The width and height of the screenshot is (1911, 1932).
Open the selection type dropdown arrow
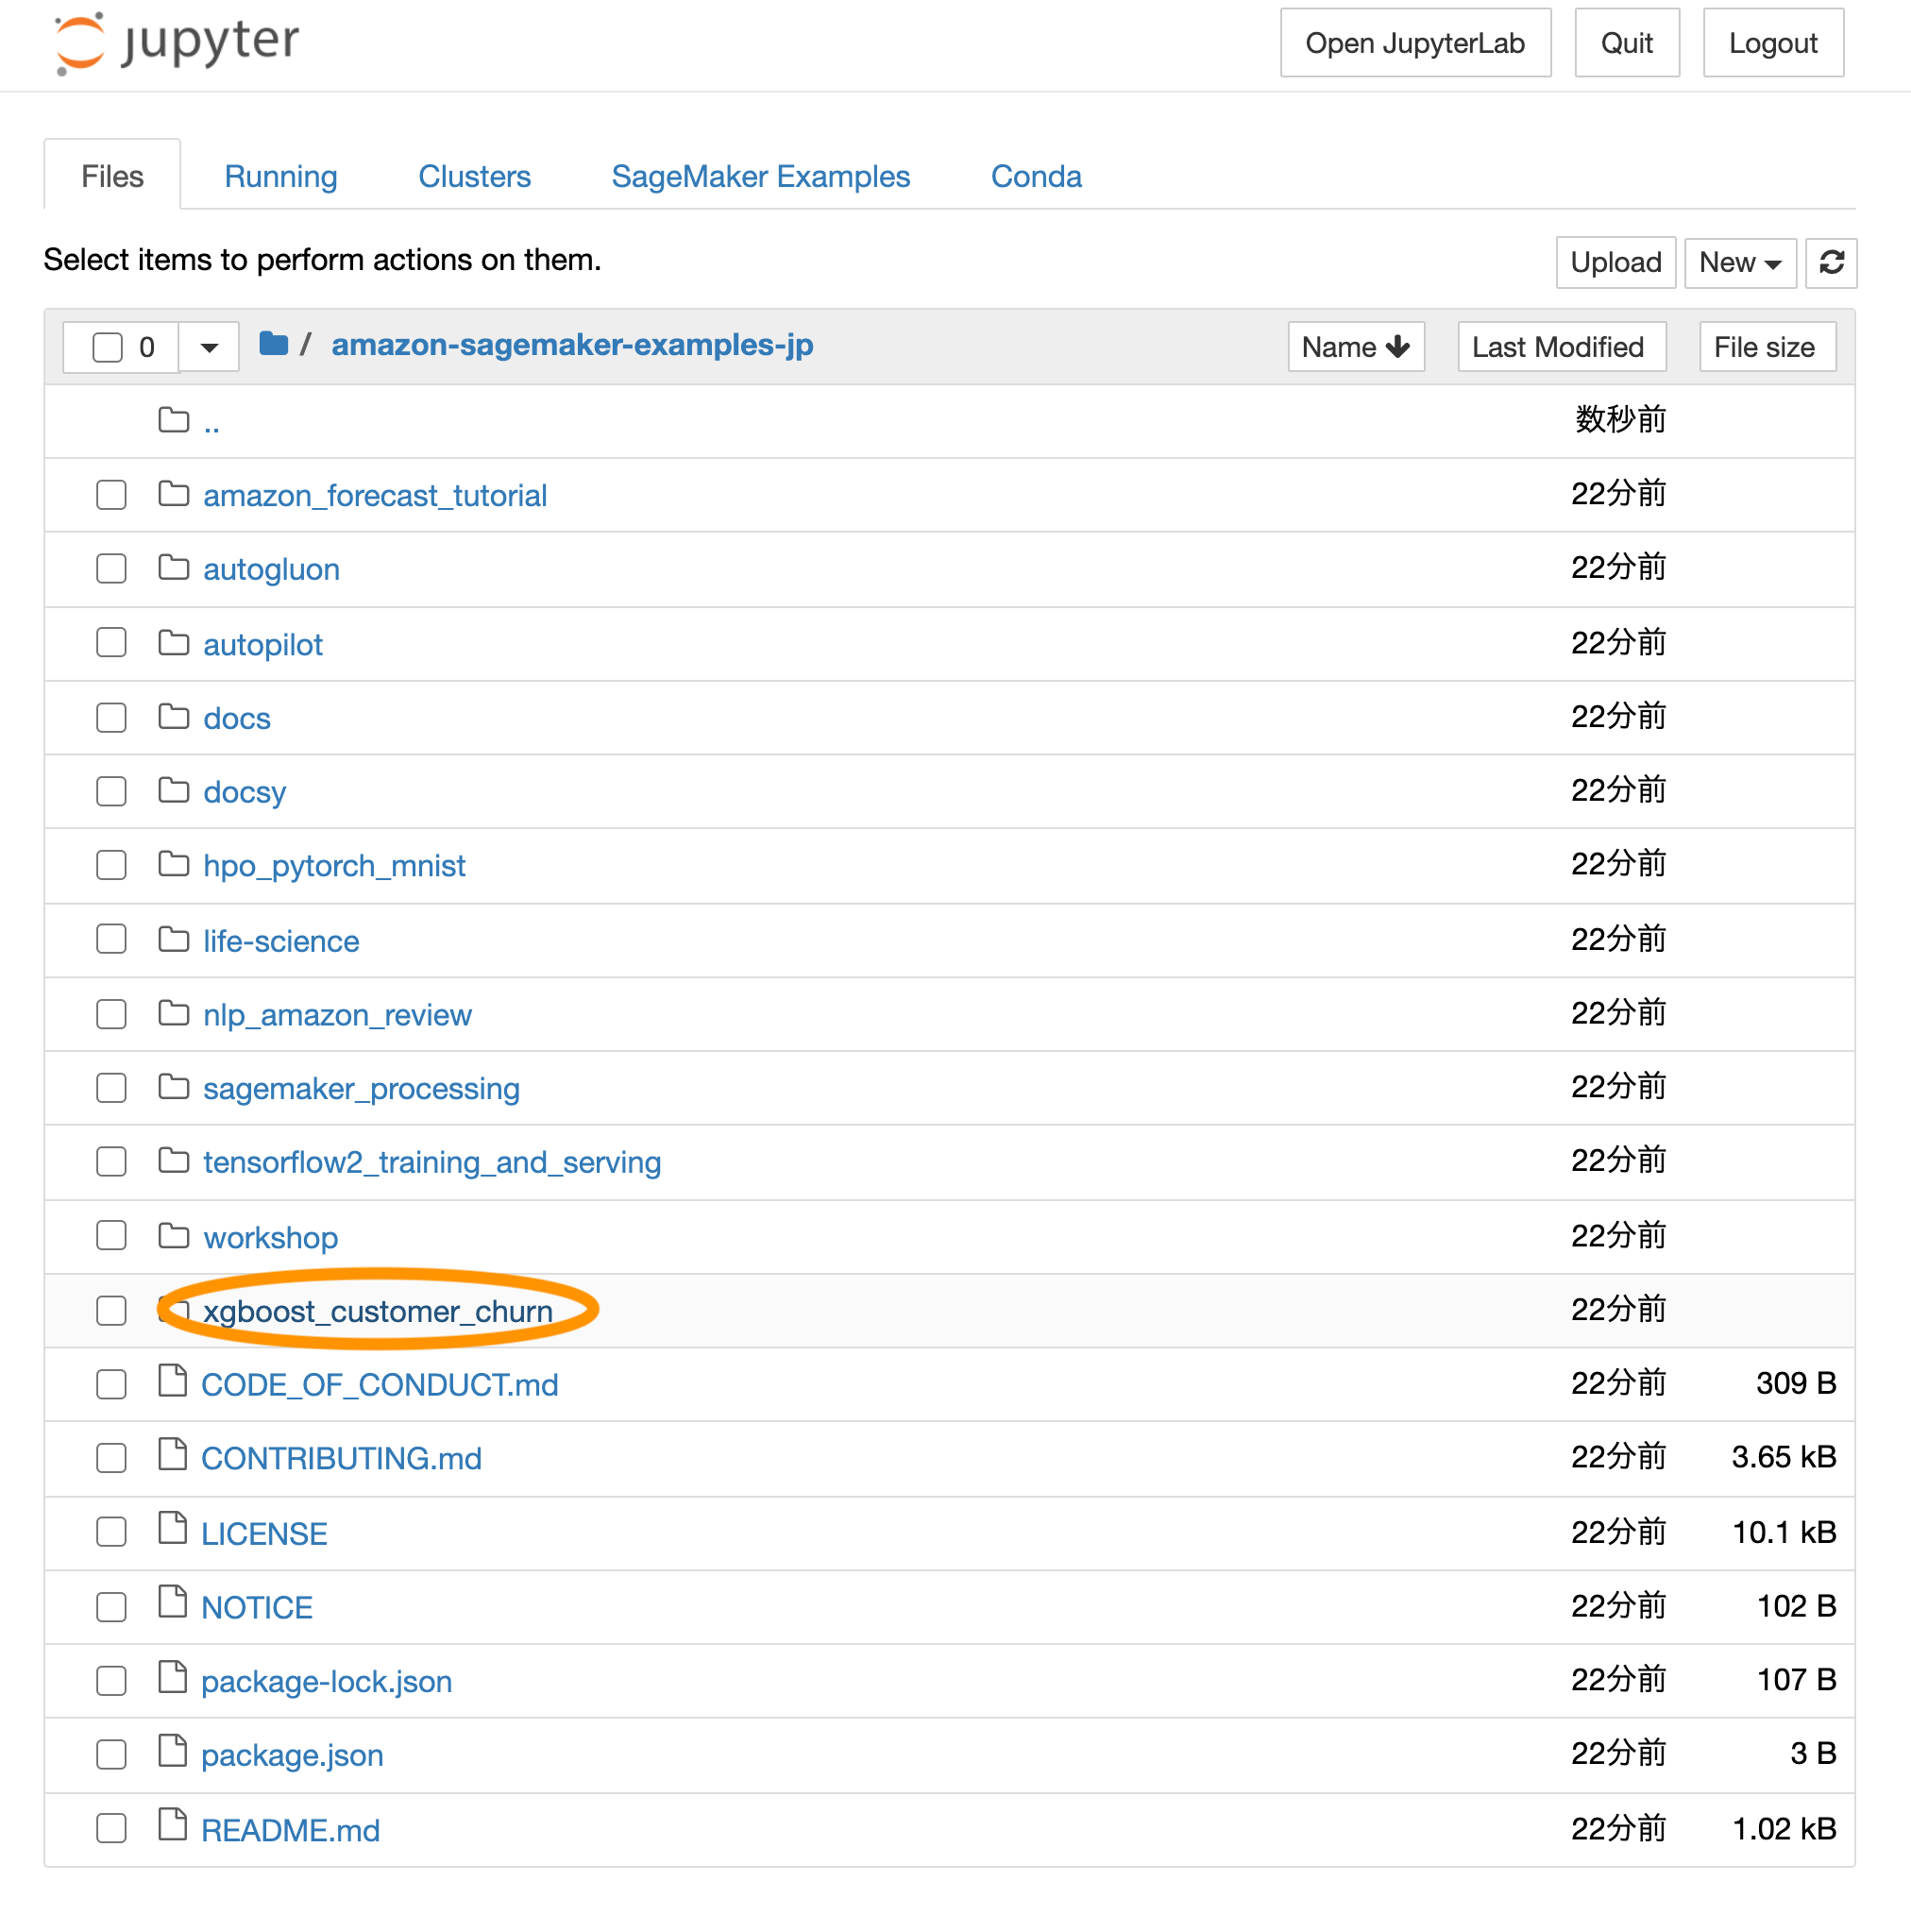tap(209, 347)
